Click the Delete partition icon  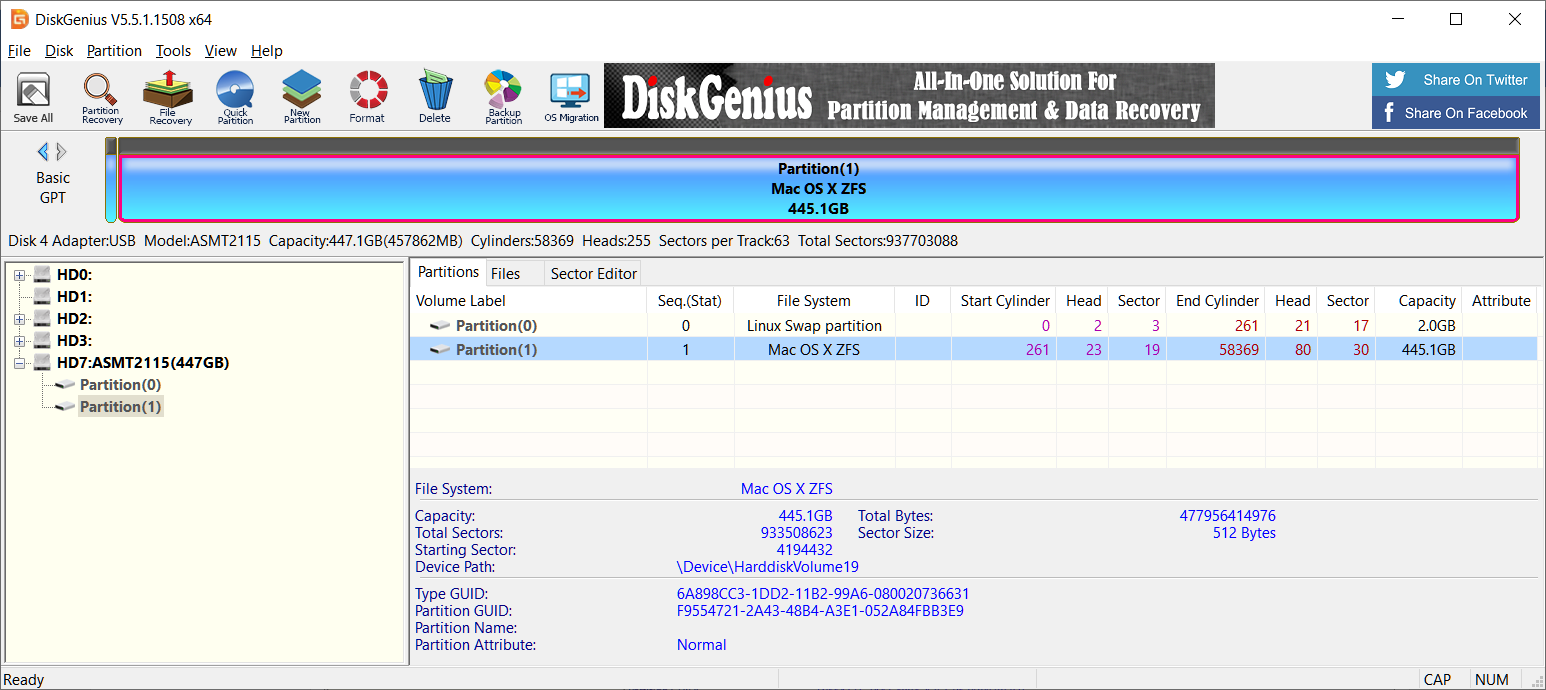click(435, 97)
